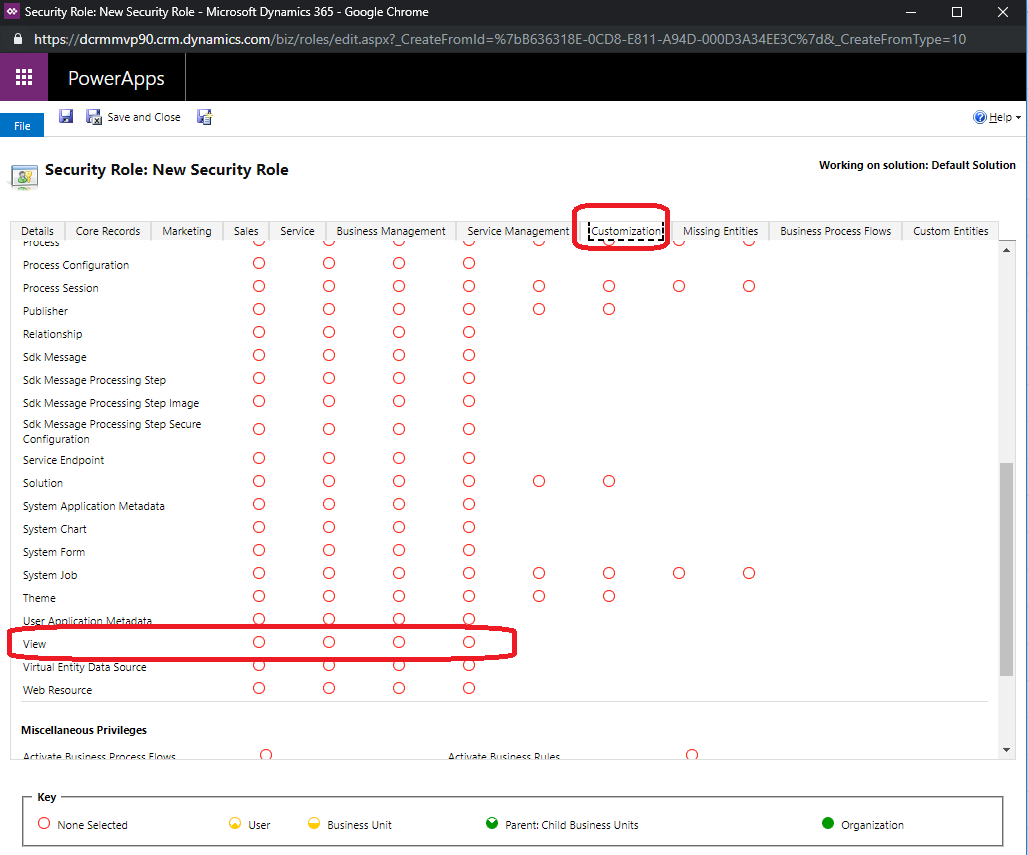Switch to the Core Records tab
The height and width of the screenshot is (855, 1028).
click(x=108, y=231)
